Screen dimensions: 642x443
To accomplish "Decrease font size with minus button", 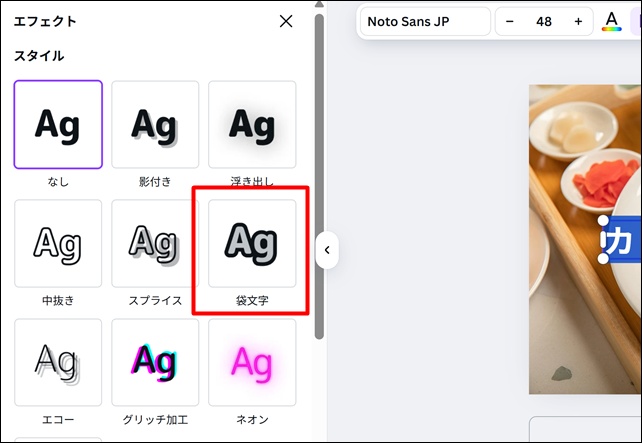I will (510, 21).
